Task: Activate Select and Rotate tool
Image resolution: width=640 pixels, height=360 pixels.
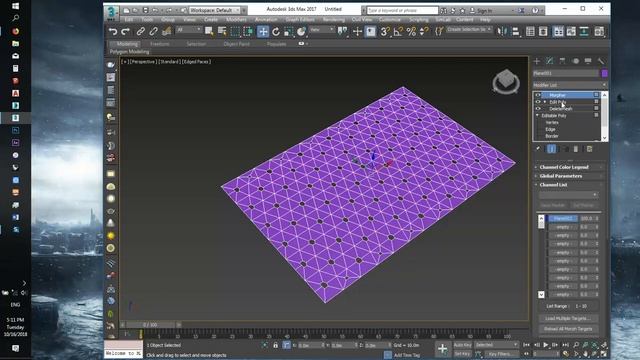Action: pos(276,31)
